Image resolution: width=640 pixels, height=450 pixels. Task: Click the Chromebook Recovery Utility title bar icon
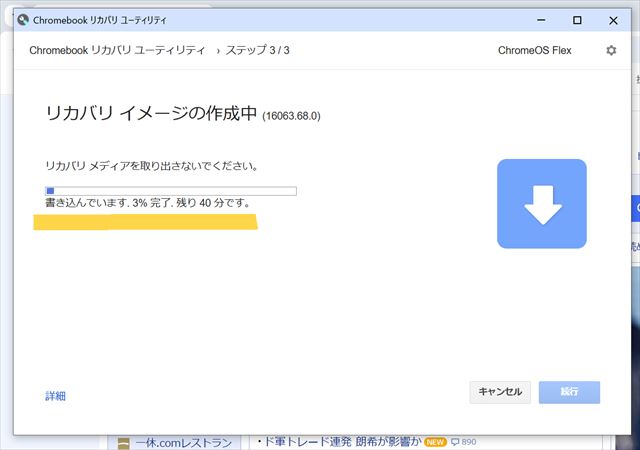[23, 20]
